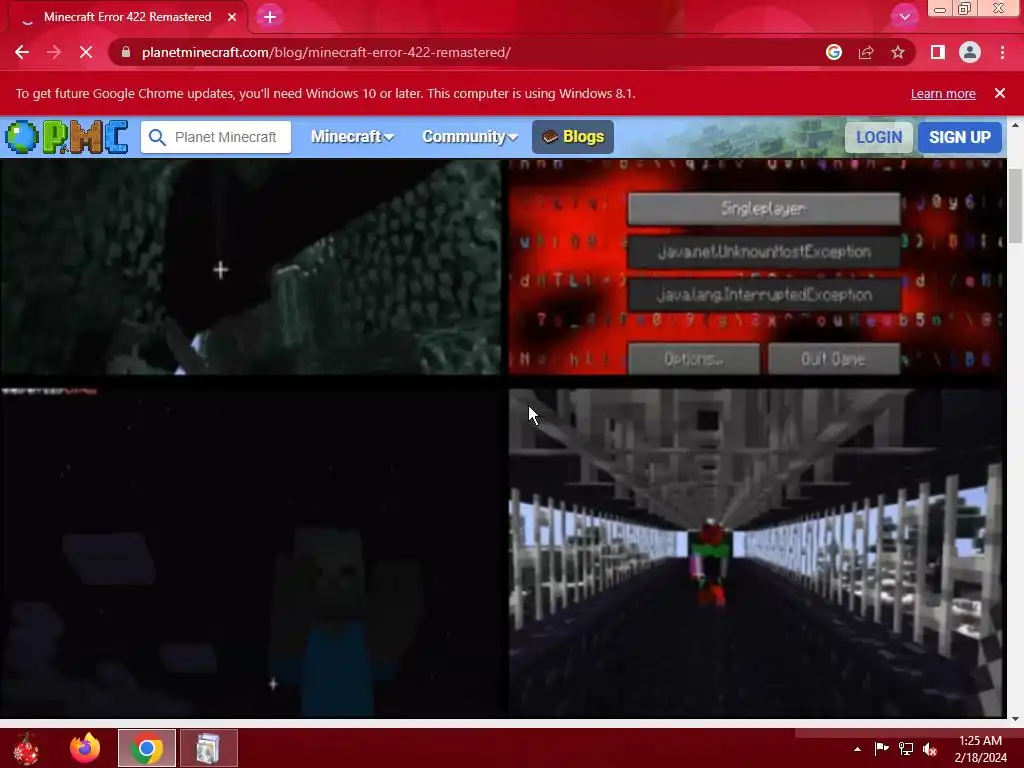Click the search magnifier icon
The image size is (1024, 768).
coord(157,137)
